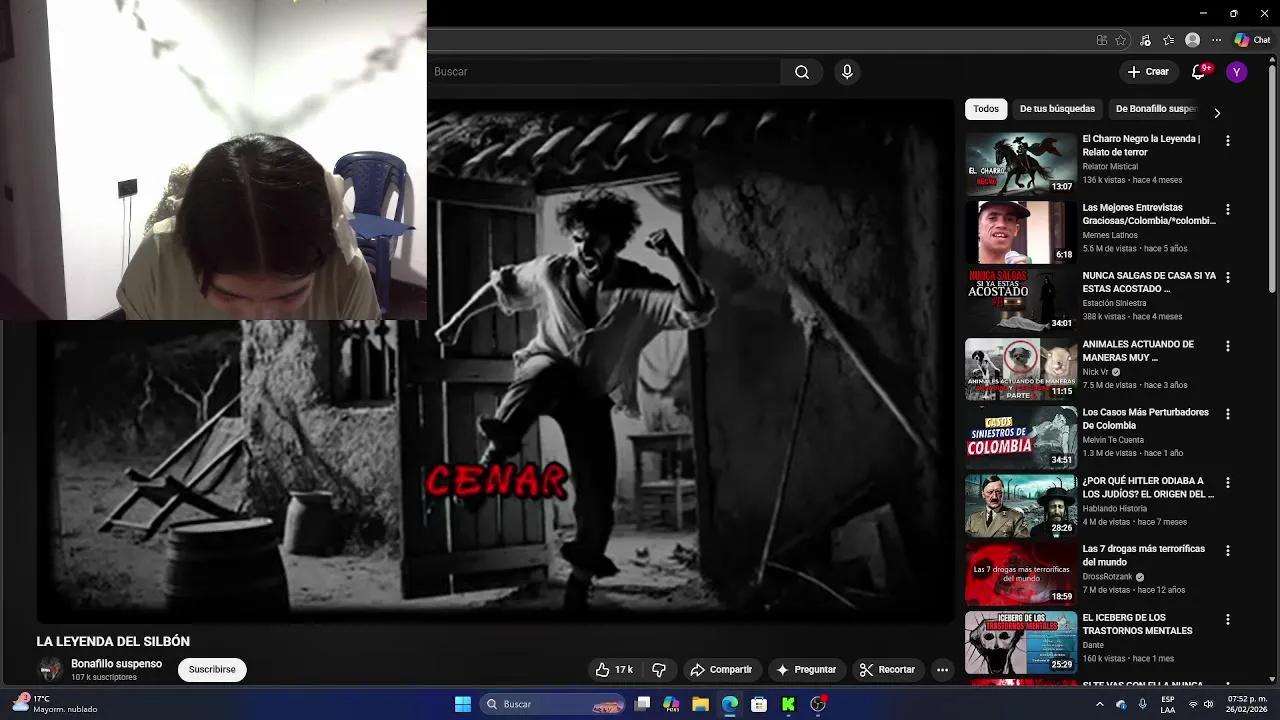Show hidden system tray icons chevron
Screen dimensions: 1280x720
(1100, 704)
